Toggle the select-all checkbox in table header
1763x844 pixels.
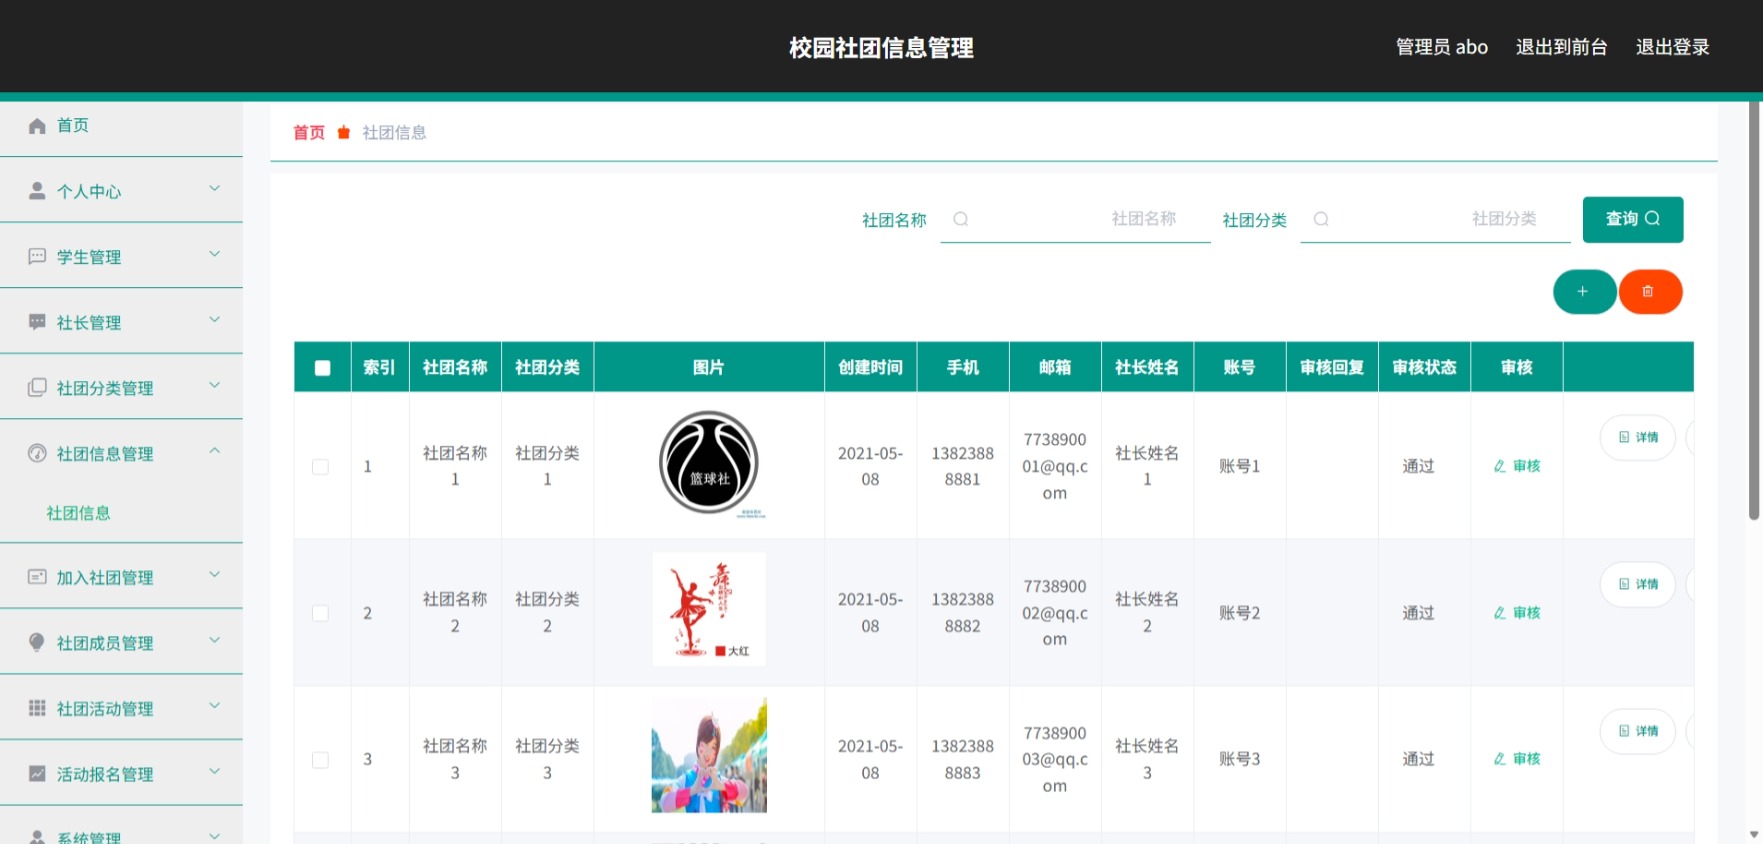(x=322, y=368)
